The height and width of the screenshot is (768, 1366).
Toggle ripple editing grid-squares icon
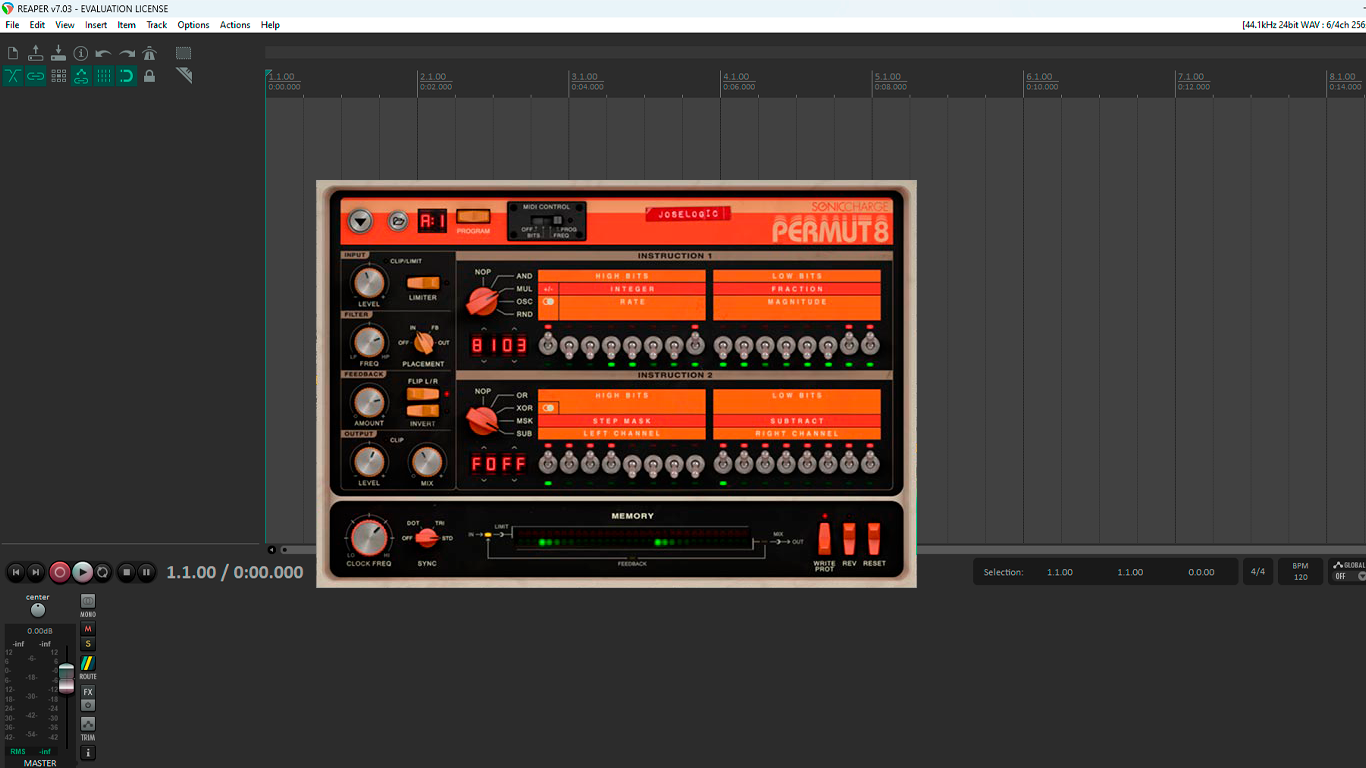point(58,76)
